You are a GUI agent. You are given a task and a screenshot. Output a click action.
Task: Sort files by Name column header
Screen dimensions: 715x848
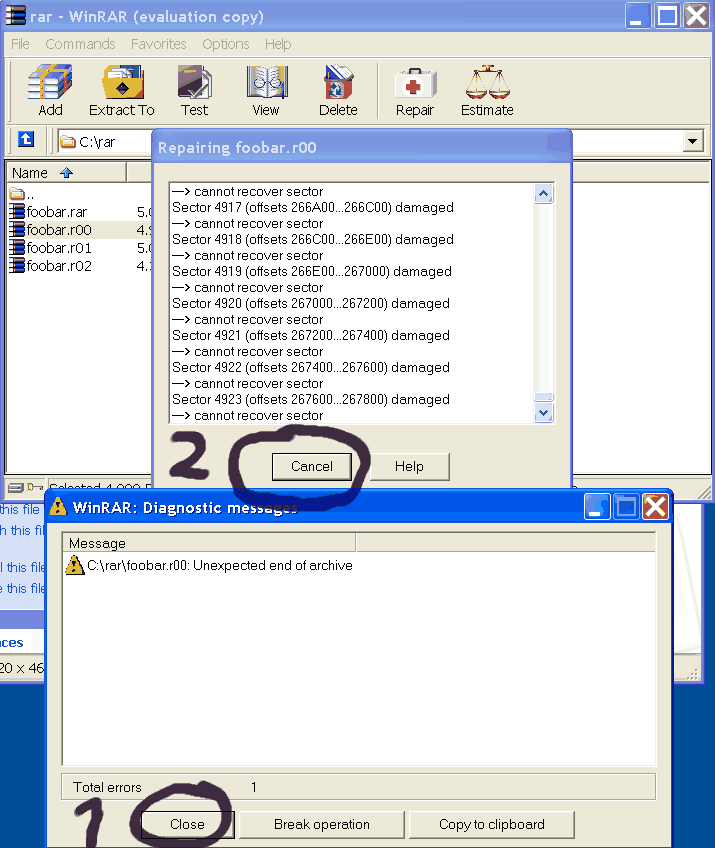(66, 173)
